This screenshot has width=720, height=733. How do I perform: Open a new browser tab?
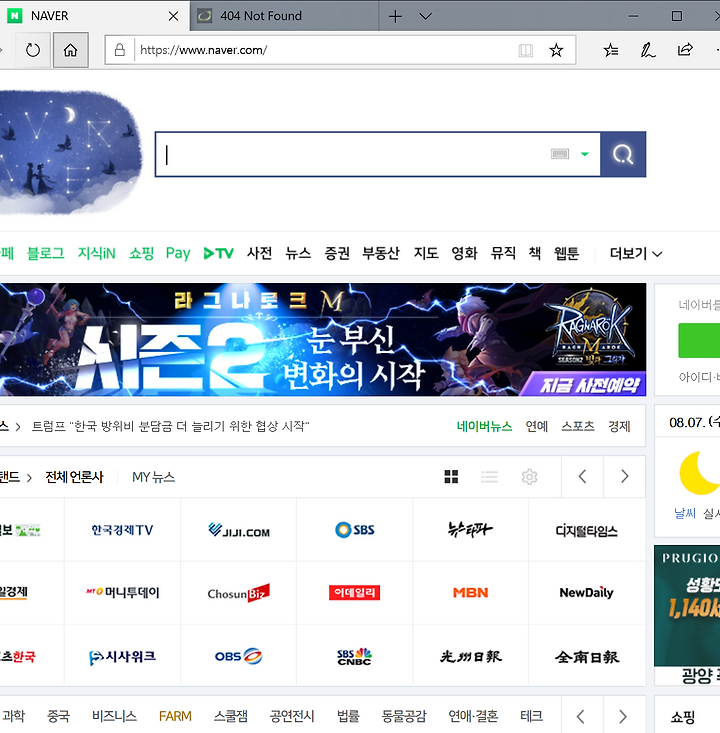[395, 16]
